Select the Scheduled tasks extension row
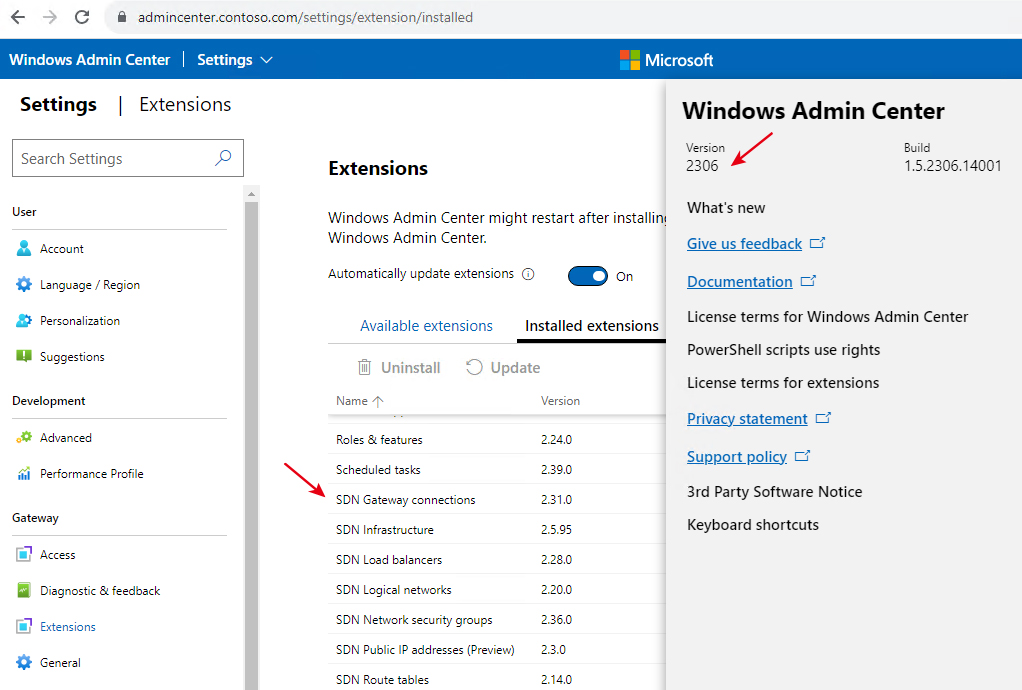Image resolution: width=1022 pixels, height=690 pixels. [497, 469]
